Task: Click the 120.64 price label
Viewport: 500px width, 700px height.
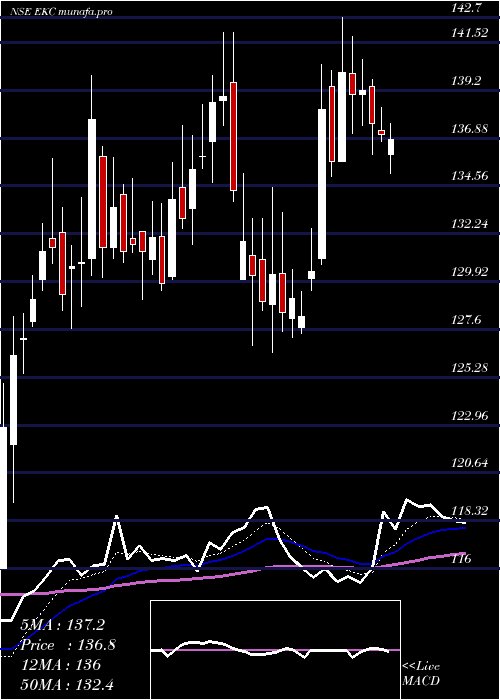Action: click(x=469, y=463)
